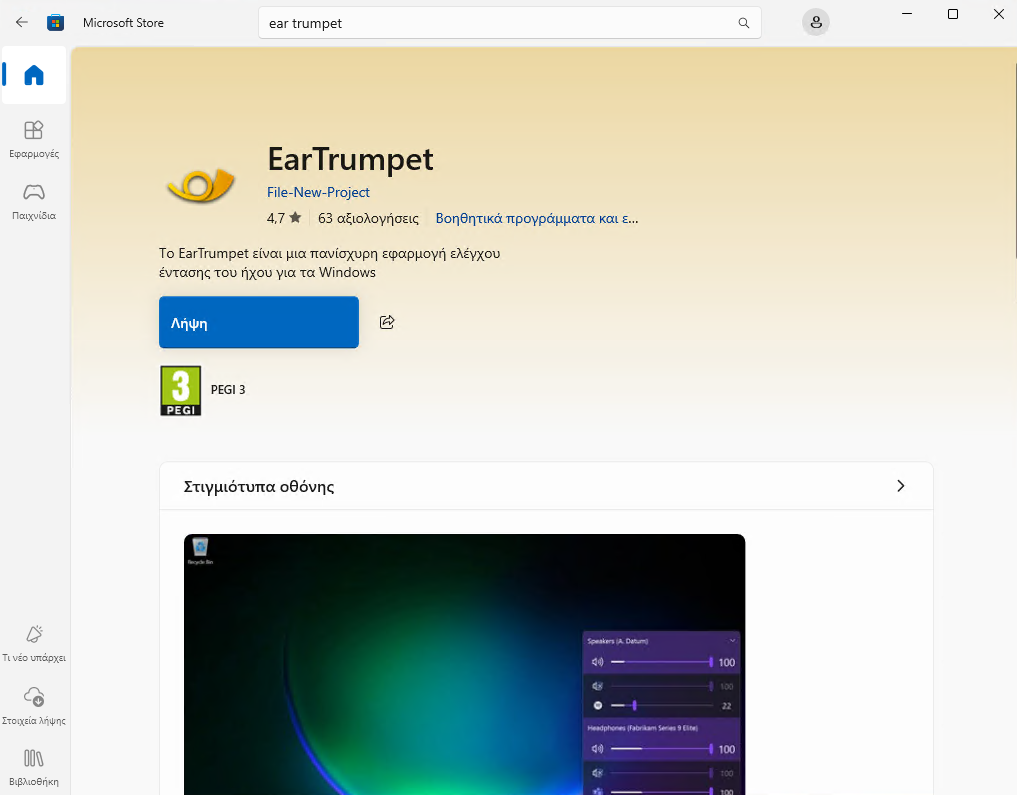Click the 4,7 star rating
The width and height of the screenshot is (1017, 795).
click(284, 218)
